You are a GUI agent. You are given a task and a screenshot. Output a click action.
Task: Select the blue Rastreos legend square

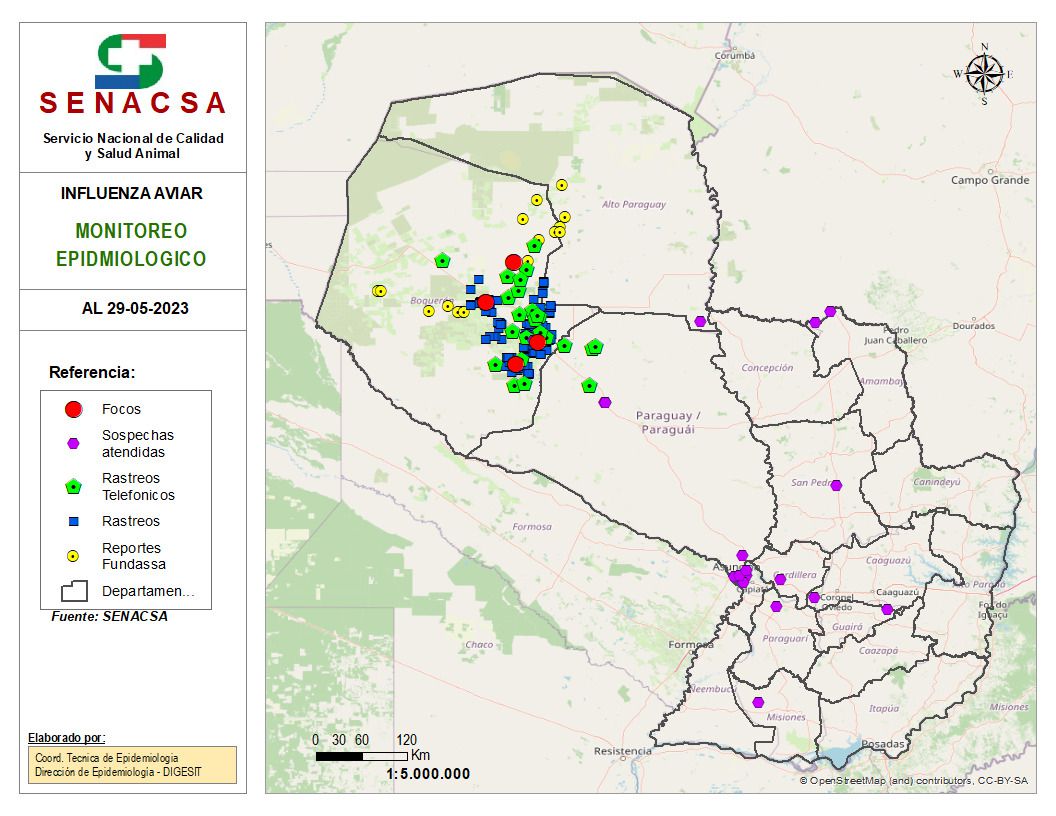point(73,521)
